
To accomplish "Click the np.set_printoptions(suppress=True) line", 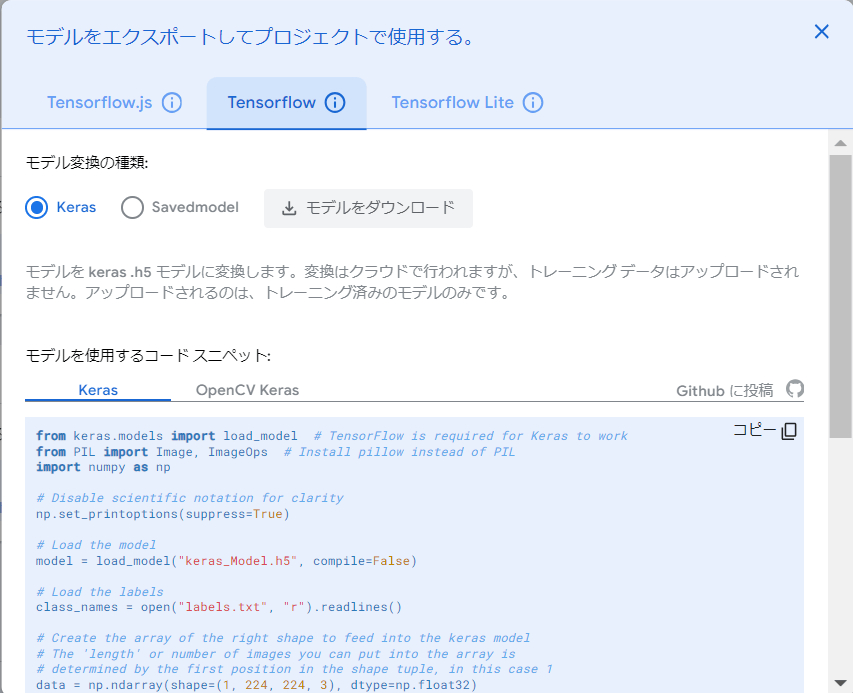I will (x=163, y=514).
